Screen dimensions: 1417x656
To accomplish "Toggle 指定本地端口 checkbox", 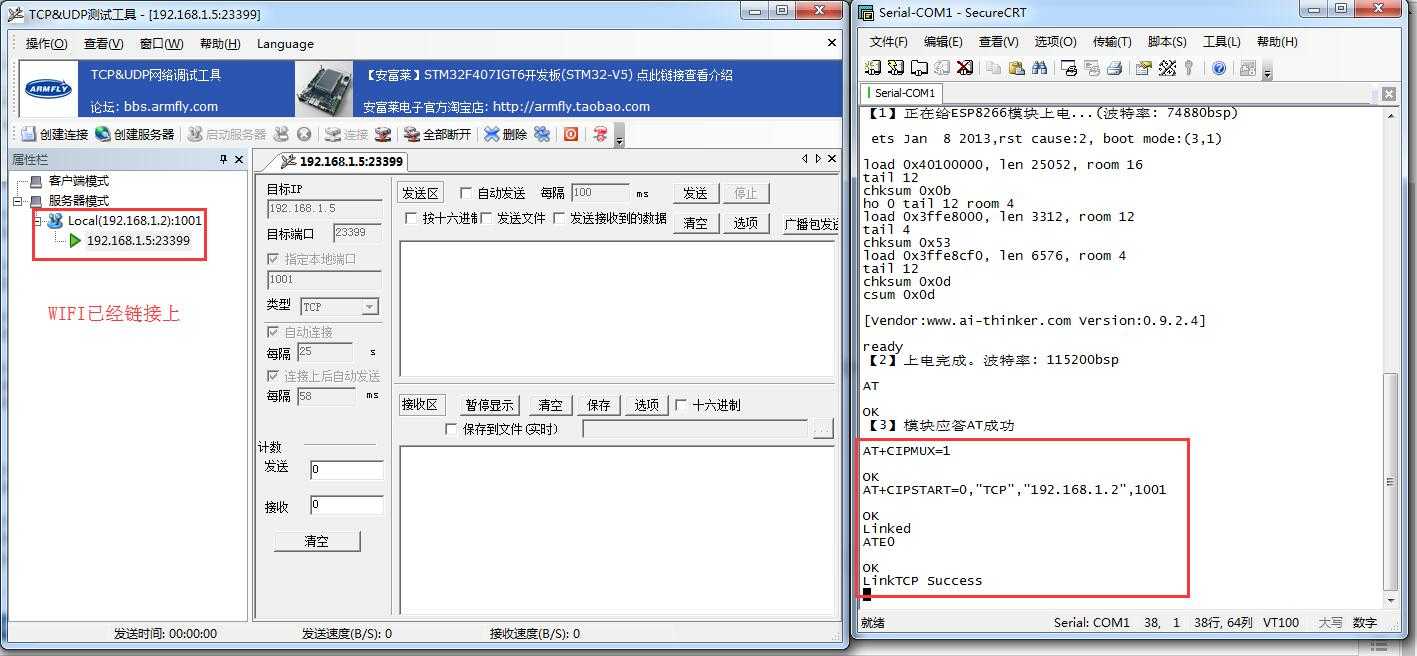I will [x=273, y=259].
